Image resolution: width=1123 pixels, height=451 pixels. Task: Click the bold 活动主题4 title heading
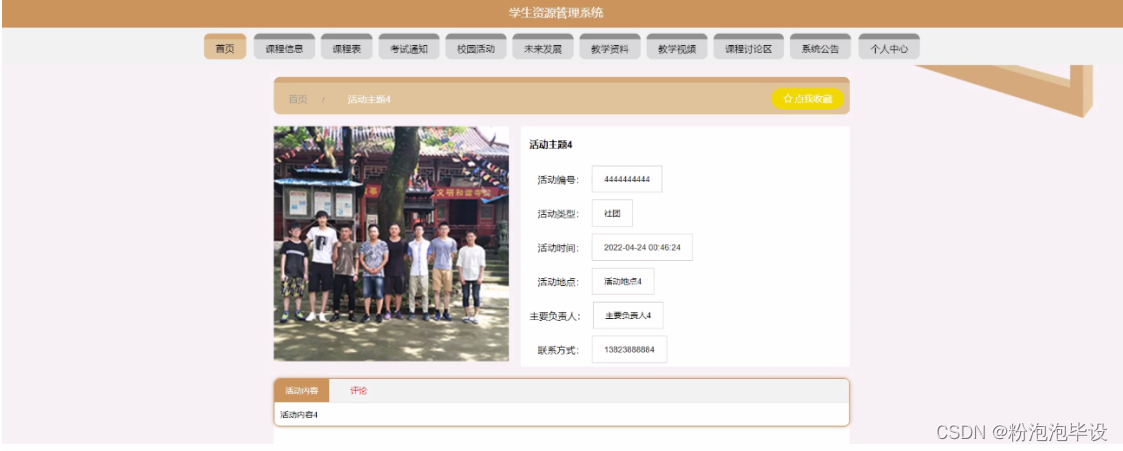[551, 145]
